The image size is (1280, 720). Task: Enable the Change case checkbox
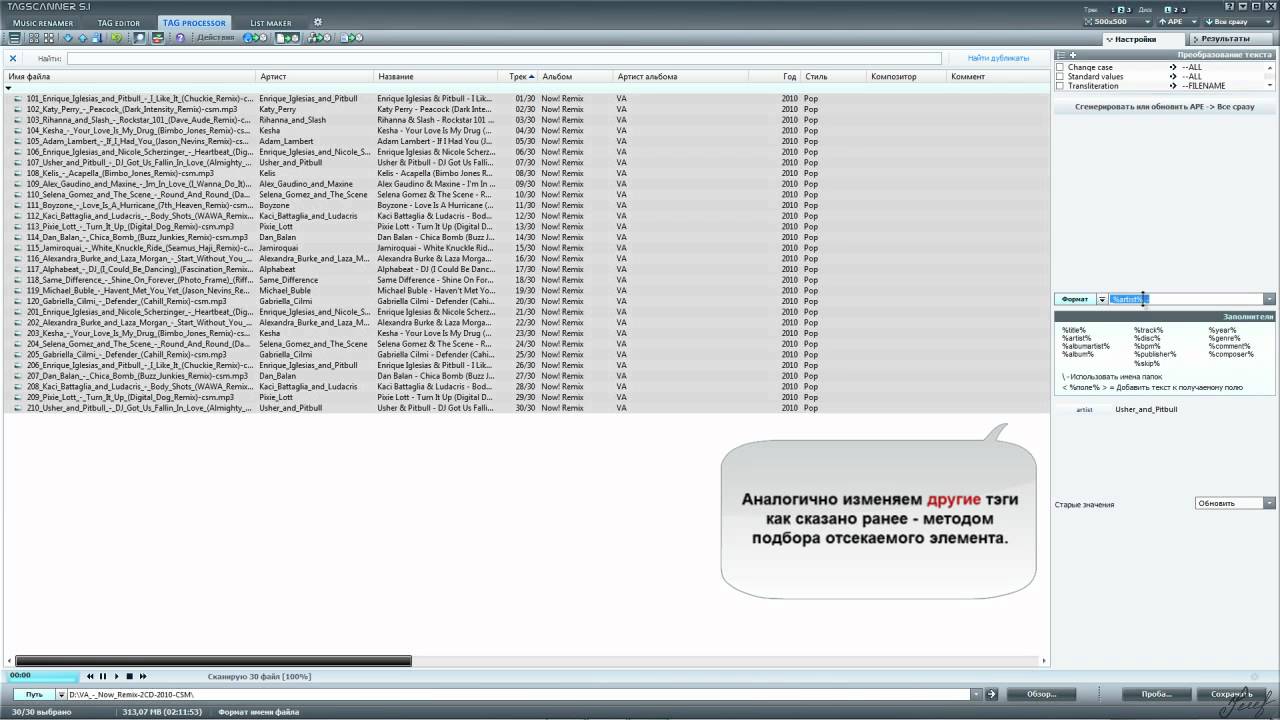(1060, 67)
